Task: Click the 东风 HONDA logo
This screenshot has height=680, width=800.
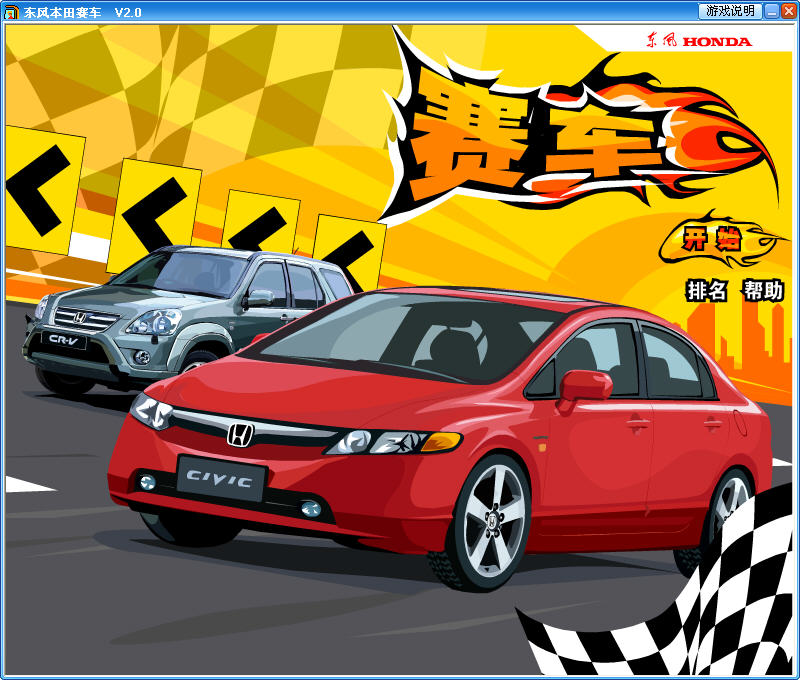Action: point(699,41)
